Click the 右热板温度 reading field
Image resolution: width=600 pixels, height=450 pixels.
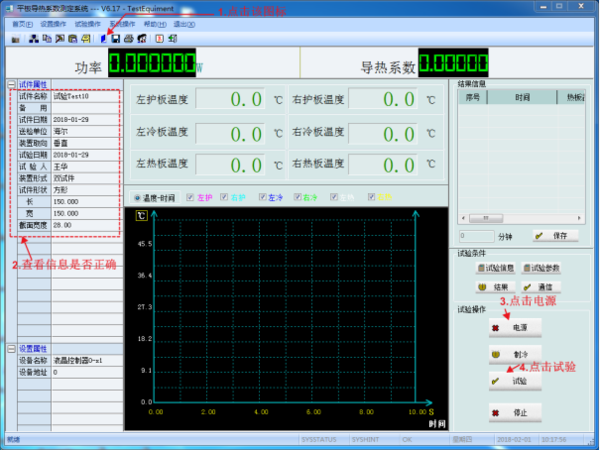click(383, 165)
